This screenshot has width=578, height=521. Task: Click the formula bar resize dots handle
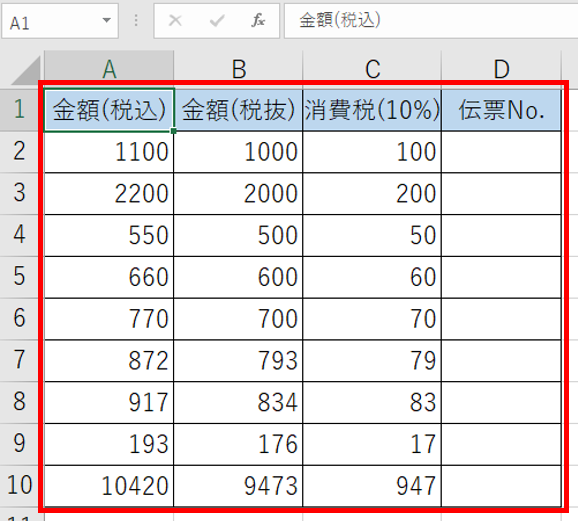(136, 21)
